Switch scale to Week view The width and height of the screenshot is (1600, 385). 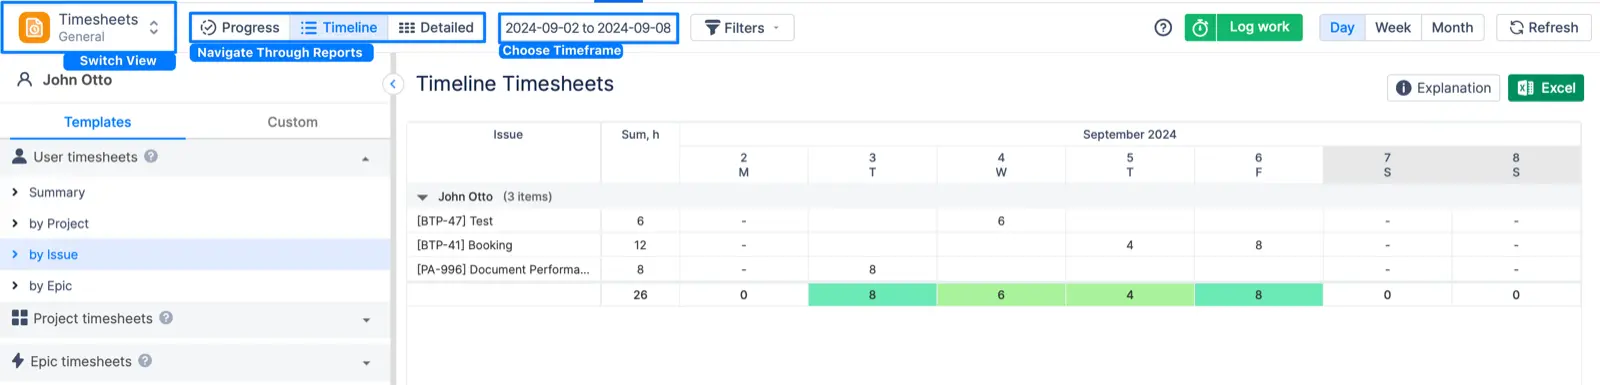pos(1392,28)
